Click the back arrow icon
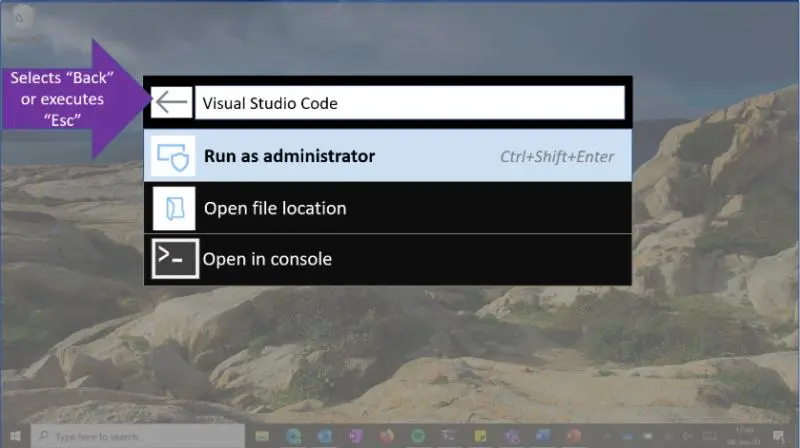Screen dimensions: 800x448 pyautogui.click(x=171, y=102)
